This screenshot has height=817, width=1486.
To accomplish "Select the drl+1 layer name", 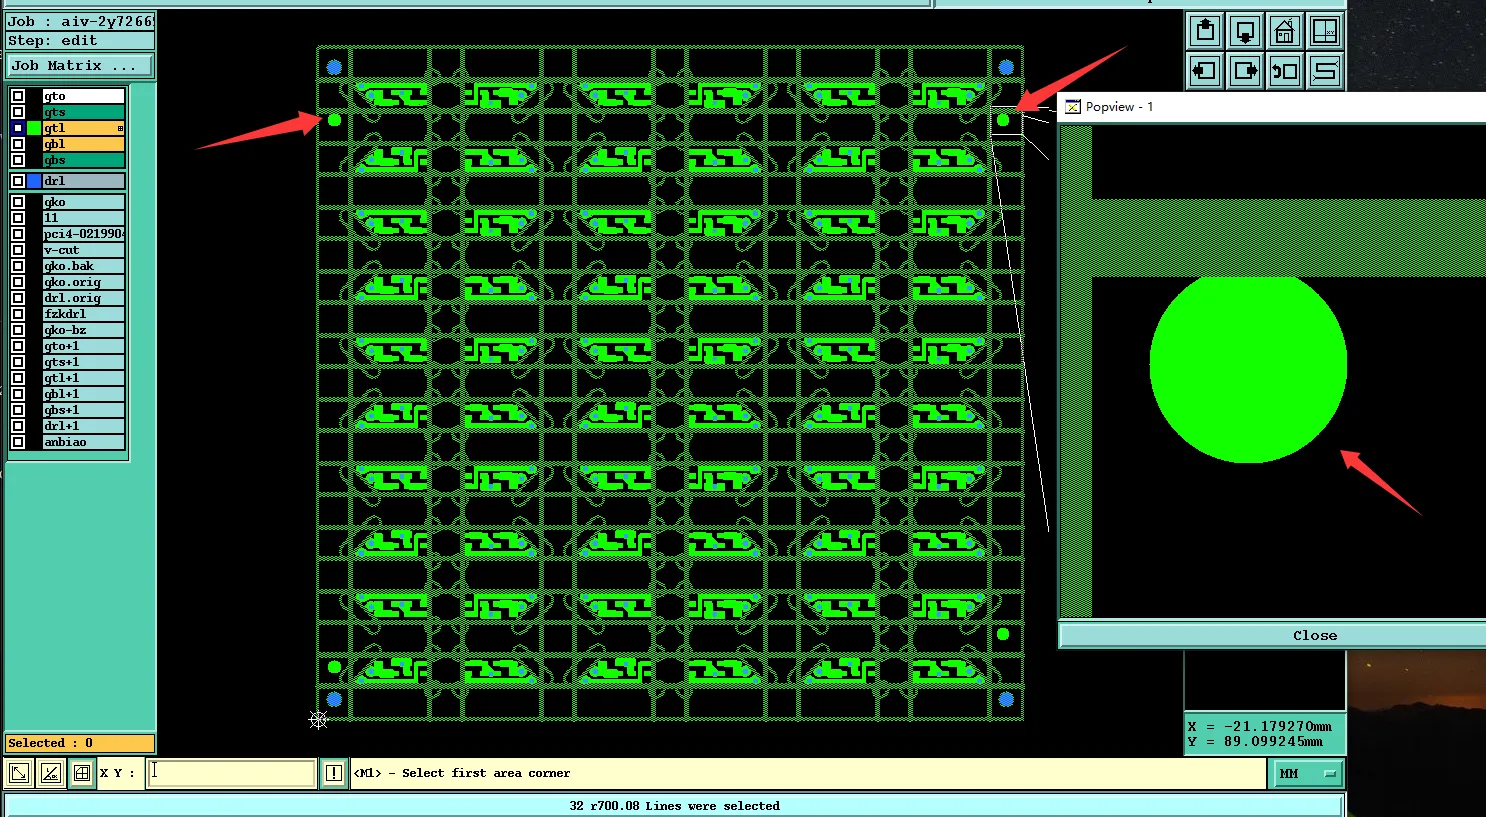I will pos(84,426).
